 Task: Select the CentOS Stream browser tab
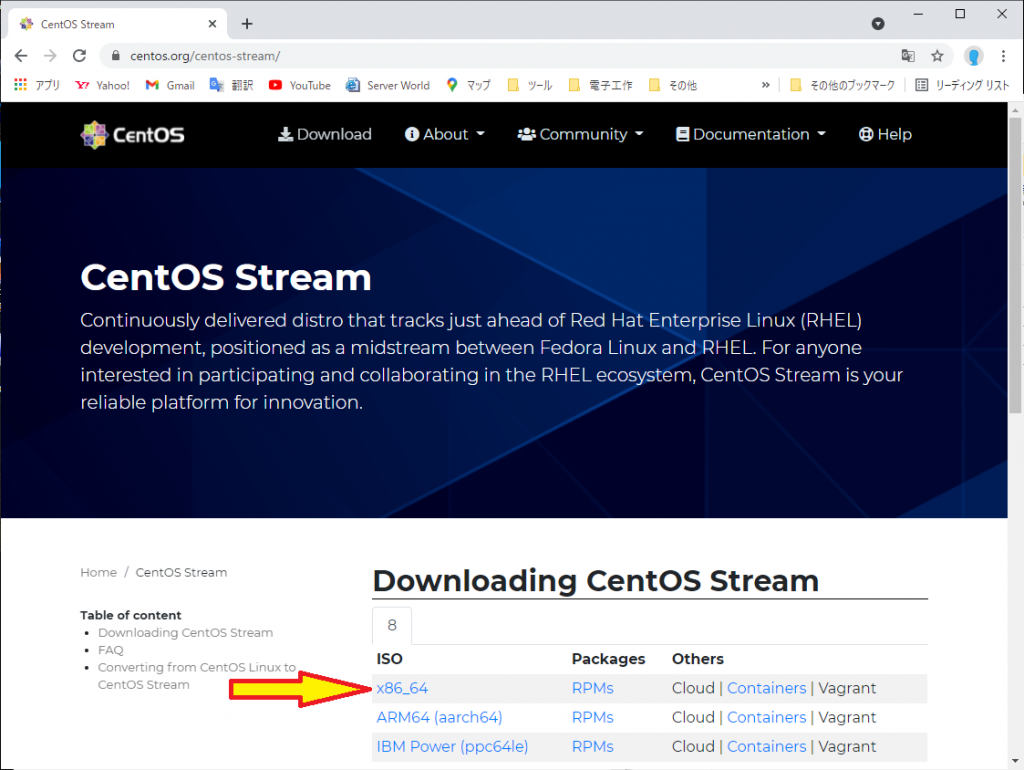(x=118, y=24)
